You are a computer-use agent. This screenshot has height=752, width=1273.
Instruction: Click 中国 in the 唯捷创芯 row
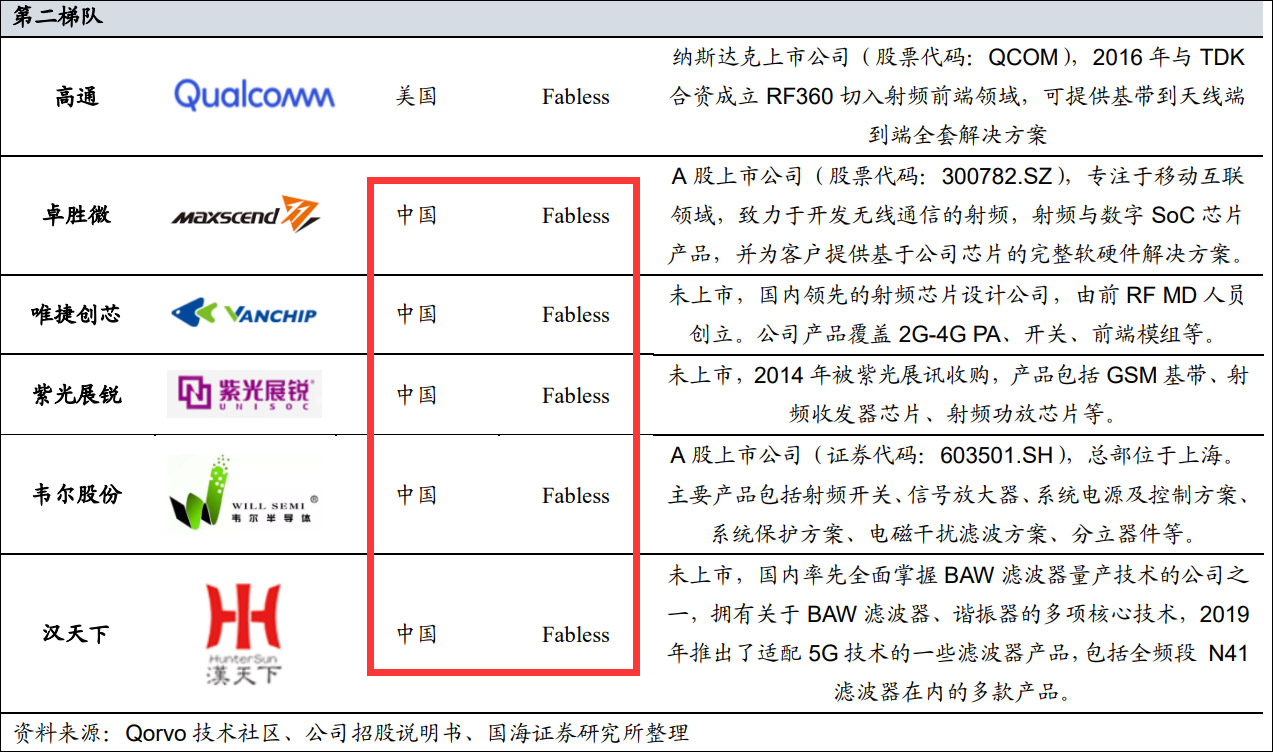tap(416, 314)
